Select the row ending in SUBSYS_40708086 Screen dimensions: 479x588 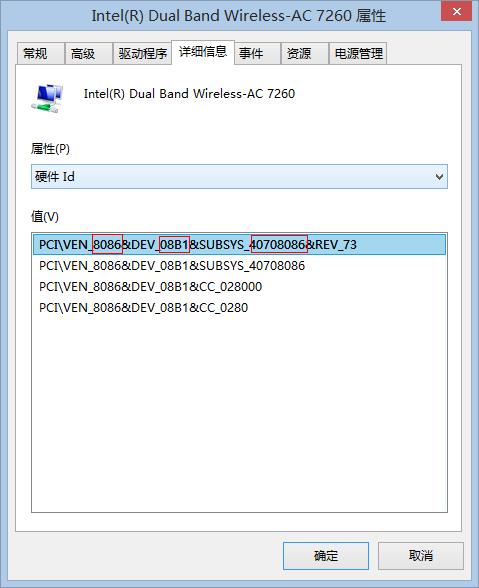pyautogui.click(x=239, y=266)
